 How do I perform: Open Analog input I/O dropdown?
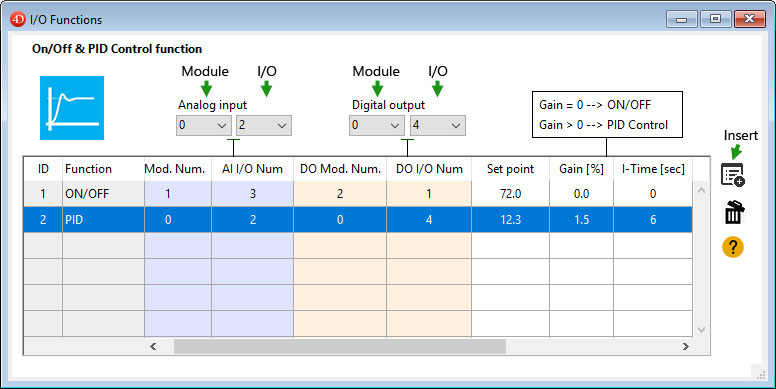(264, 125)
